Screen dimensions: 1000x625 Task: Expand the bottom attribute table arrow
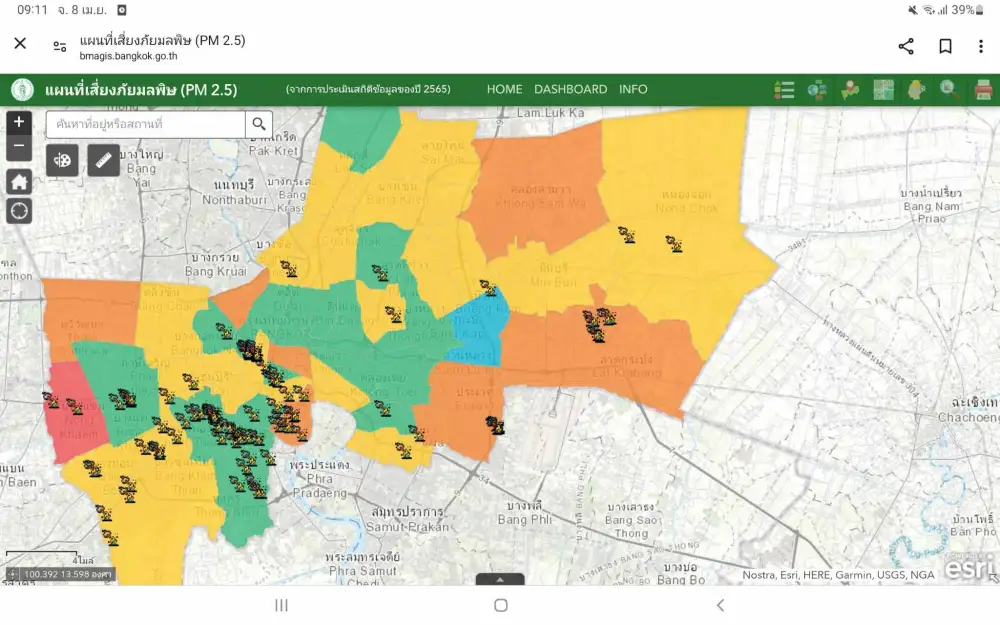pyautogui.click(x=501, y=579)
